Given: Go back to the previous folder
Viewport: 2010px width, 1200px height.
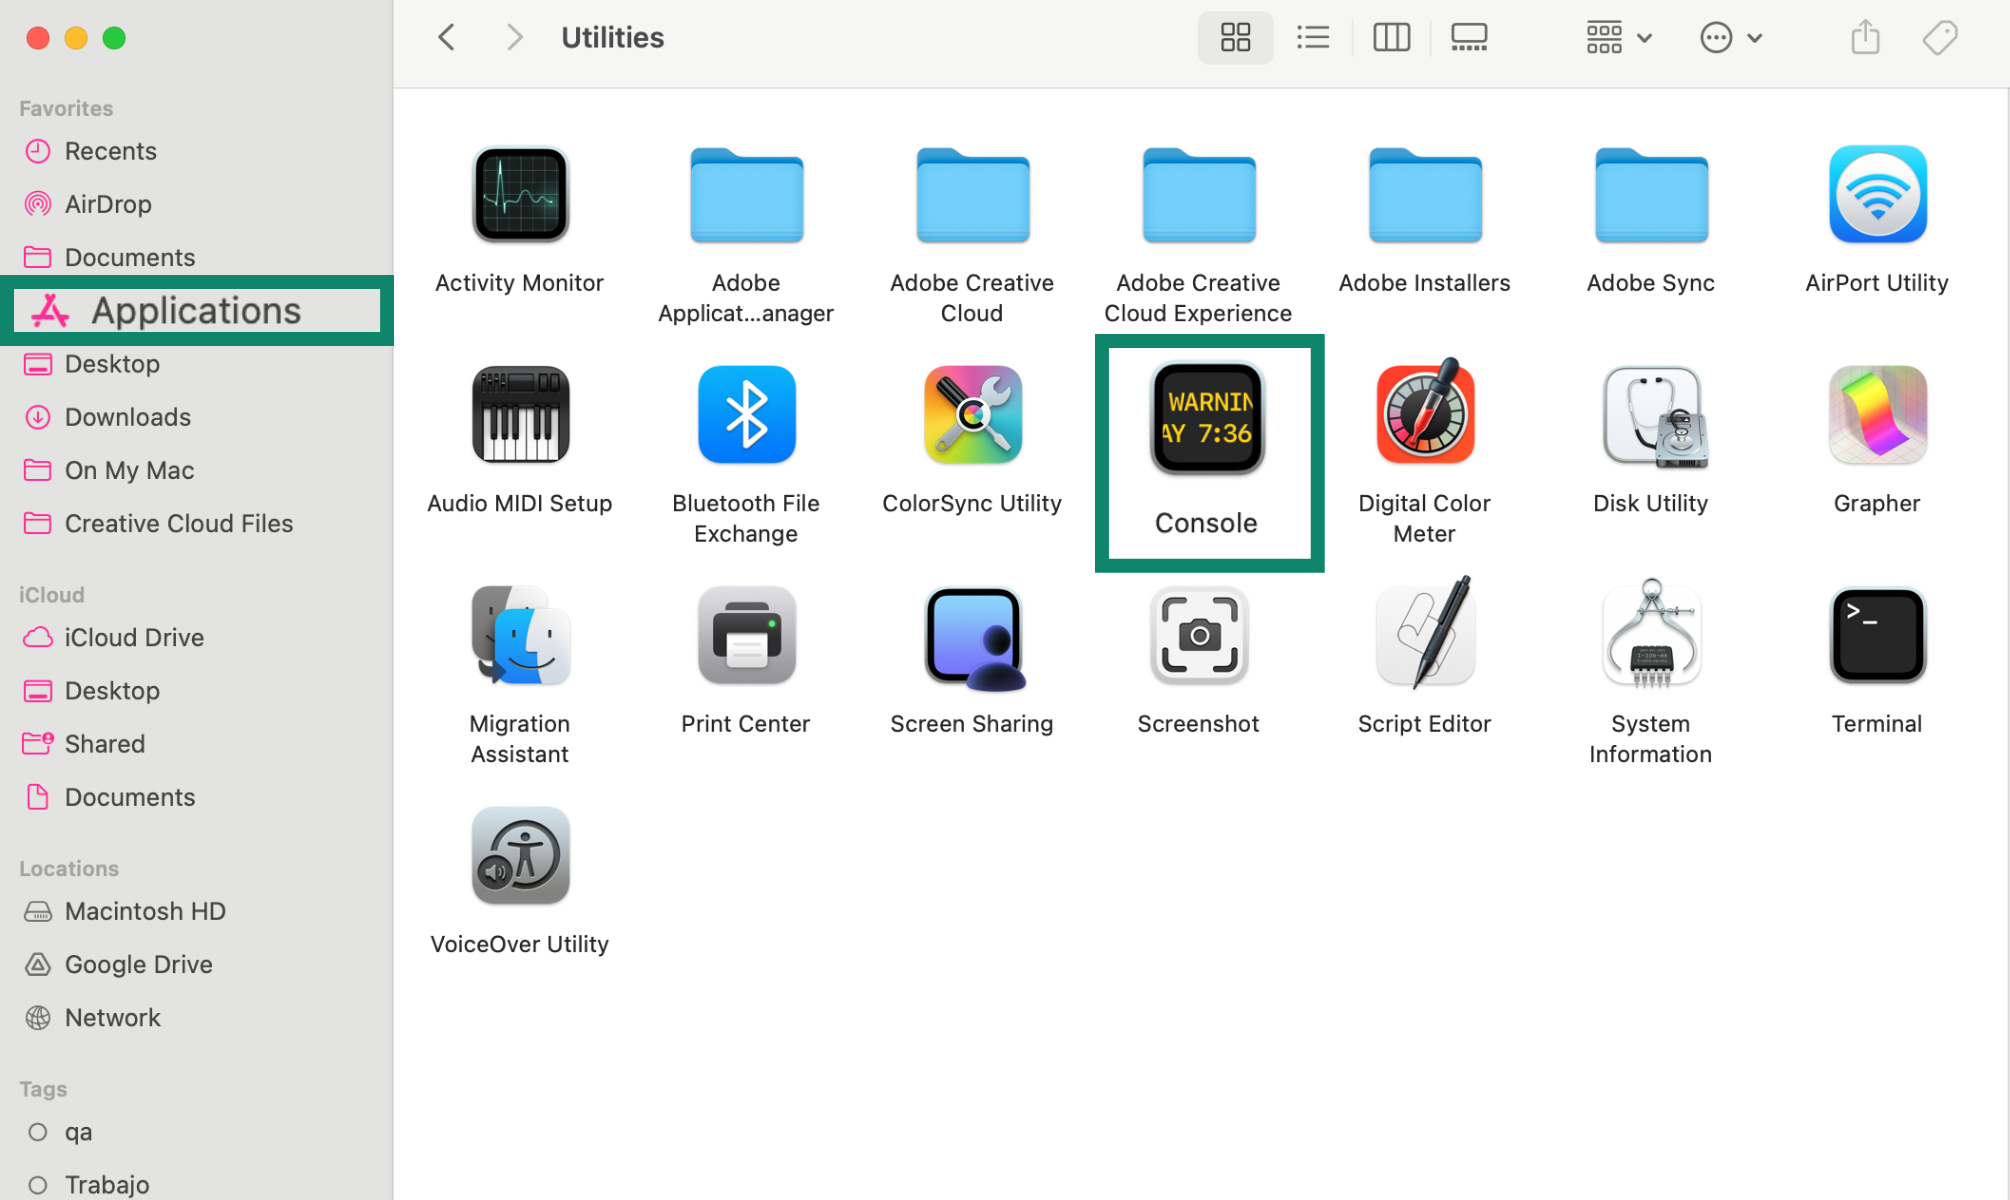Looking at the screenshot, I should (x=446, y=37).
